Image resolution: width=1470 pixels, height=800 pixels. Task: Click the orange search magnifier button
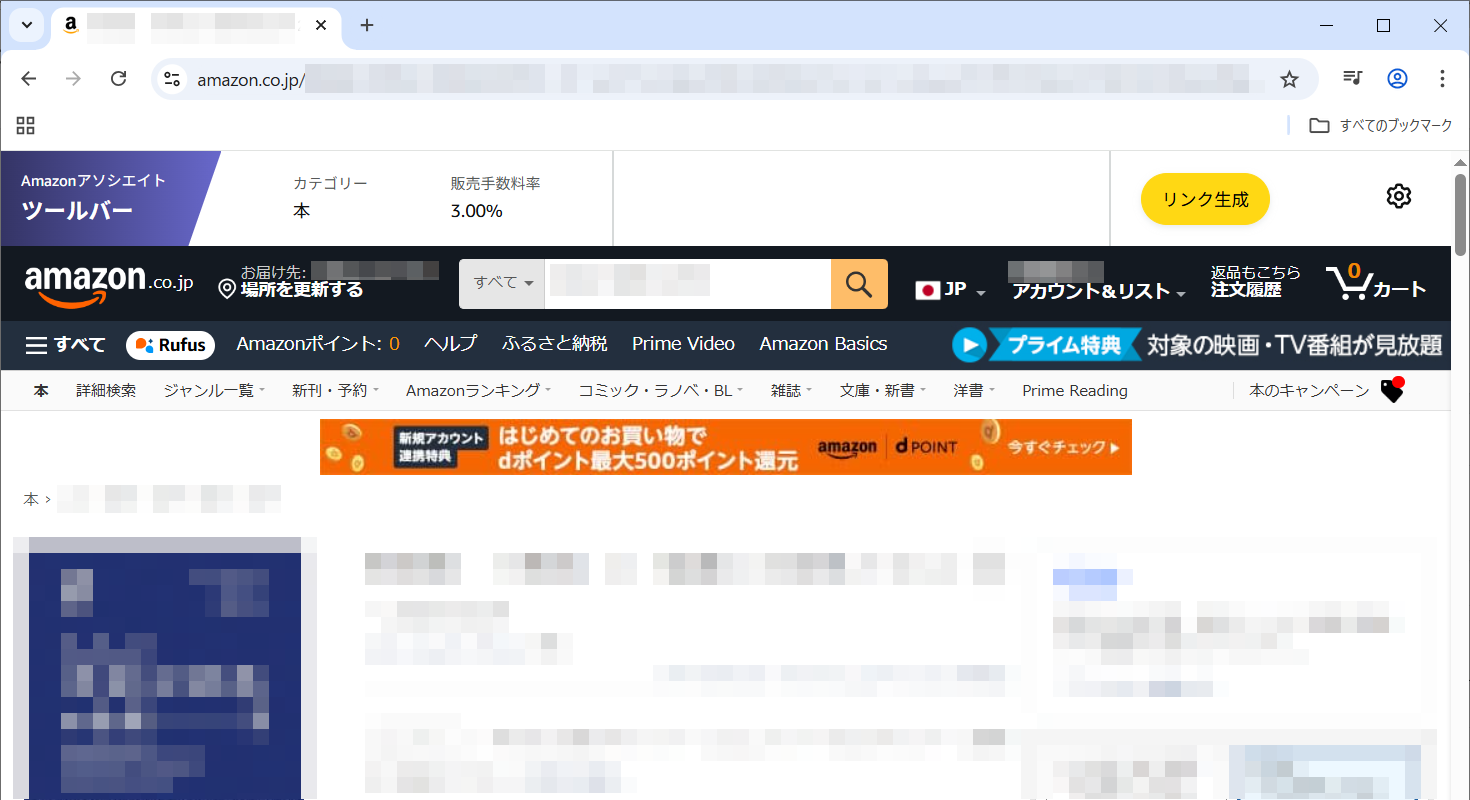pos(859,284)
